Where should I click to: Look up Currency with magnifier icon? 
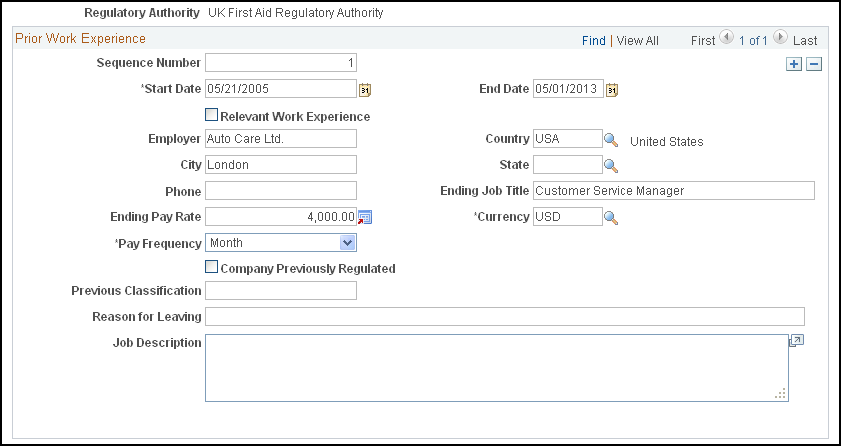[x=611, y=218]
